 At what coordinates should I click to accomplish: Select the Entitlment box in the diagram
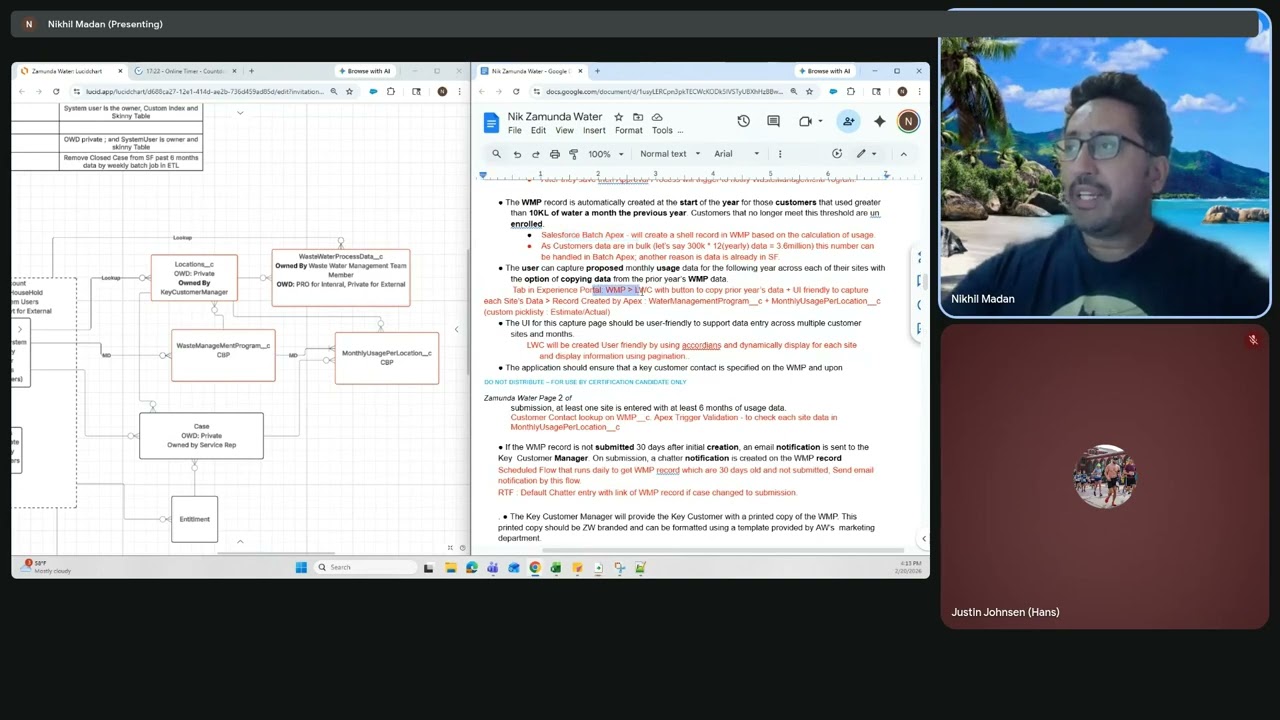194,519
